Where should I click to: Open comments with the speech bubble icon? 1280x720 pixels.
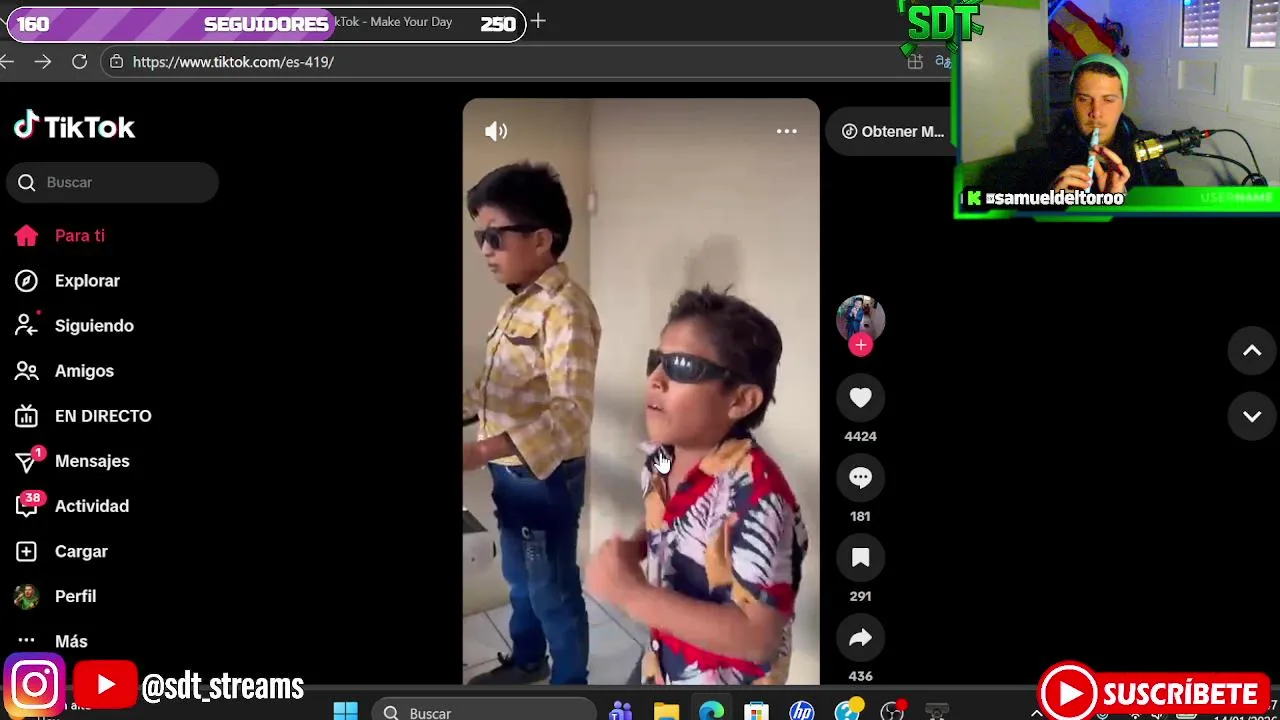point(860,478)
